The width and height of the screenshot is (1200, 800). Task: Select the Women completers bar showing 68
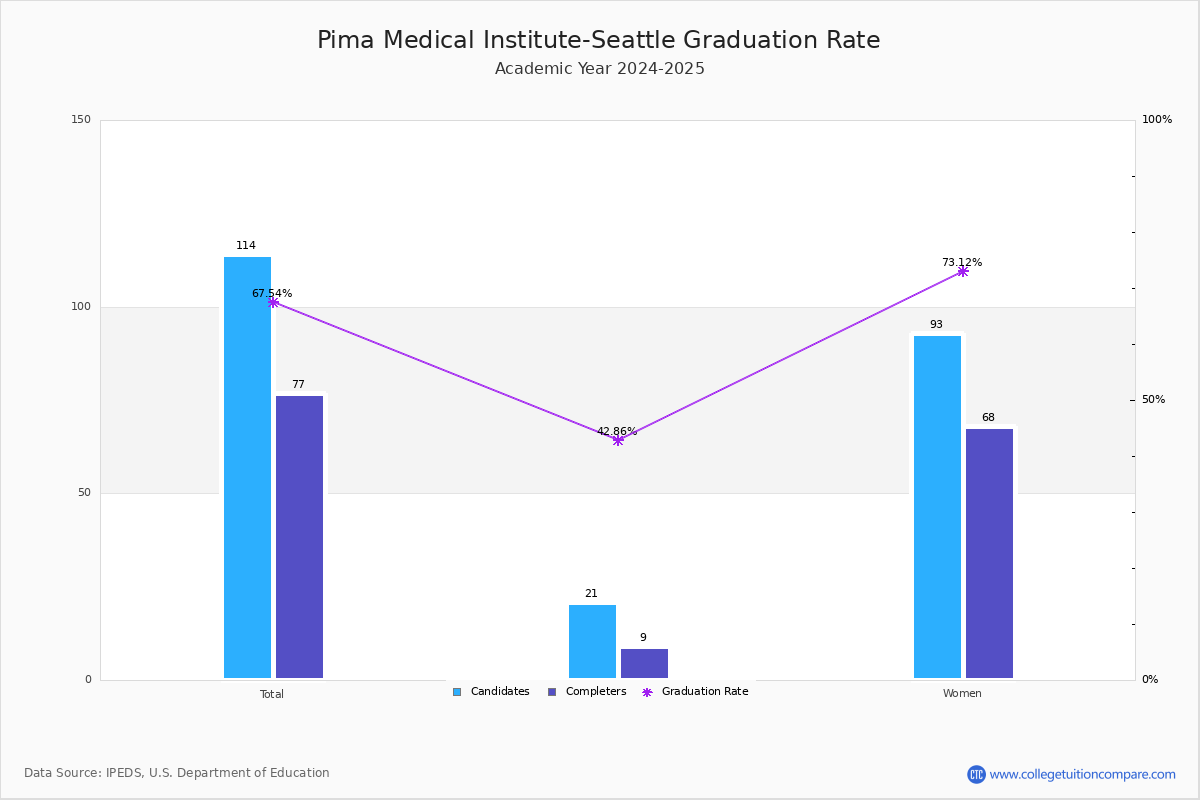[x=989, y=553]
